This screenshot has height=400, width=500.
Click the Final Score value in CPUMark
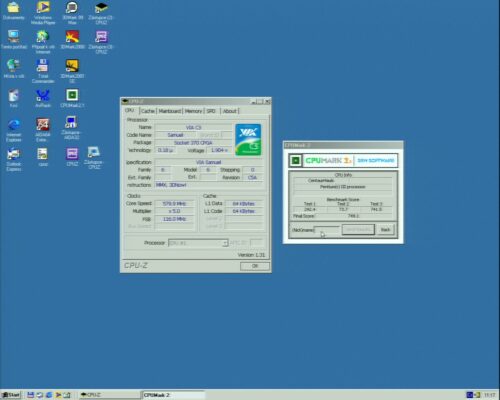353,216
